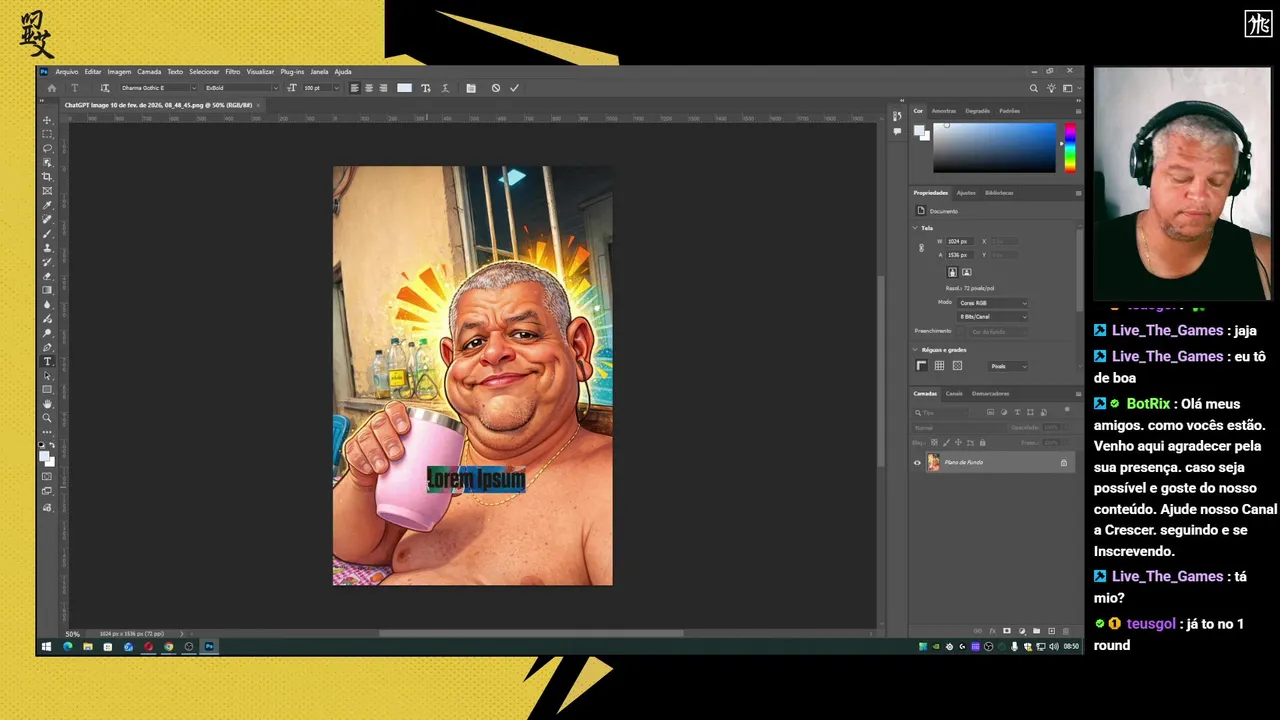Open the font family dropdown Dharma Gothic E
1280x720 pixels.
(x=159, y=88)
